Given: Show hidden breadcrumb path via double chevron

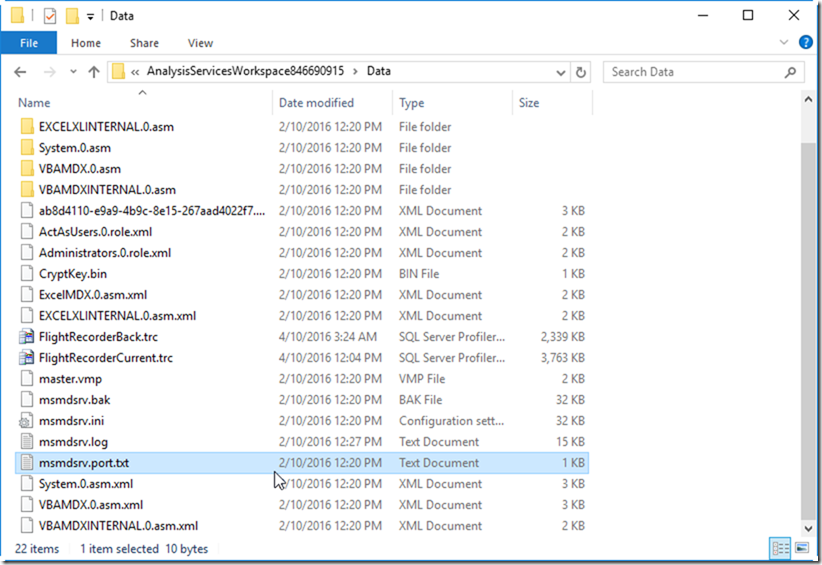Looking at the screenshot, I should 135,72.
